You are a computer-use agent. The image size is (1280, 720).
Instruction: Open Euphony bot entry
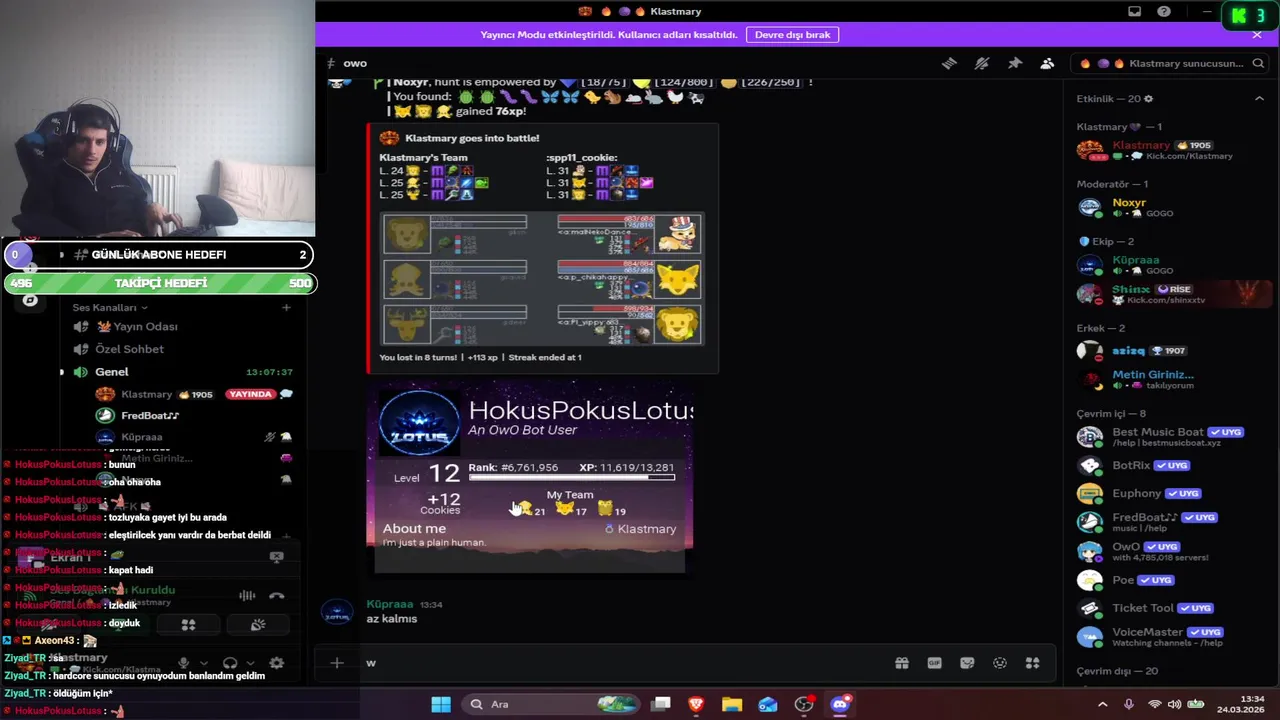[x=1170, y=493]
